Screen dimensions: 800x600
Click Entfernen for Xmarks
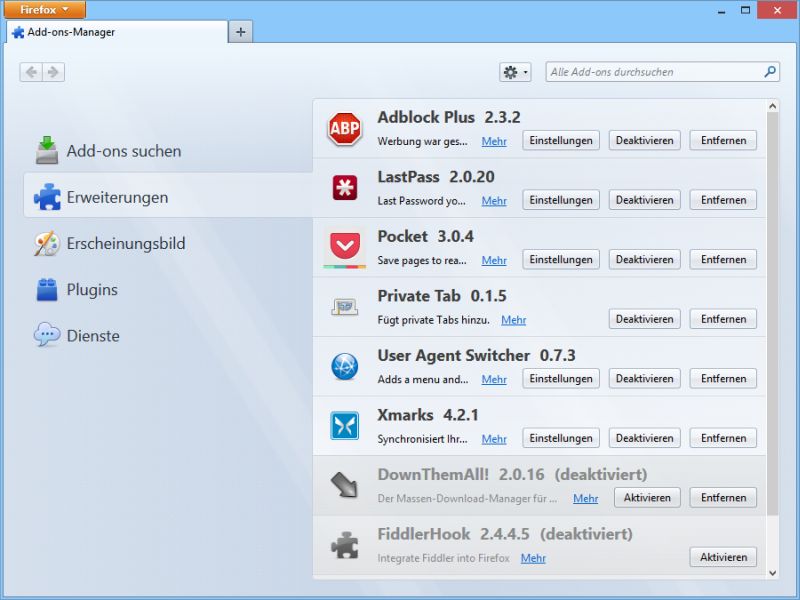723,438
